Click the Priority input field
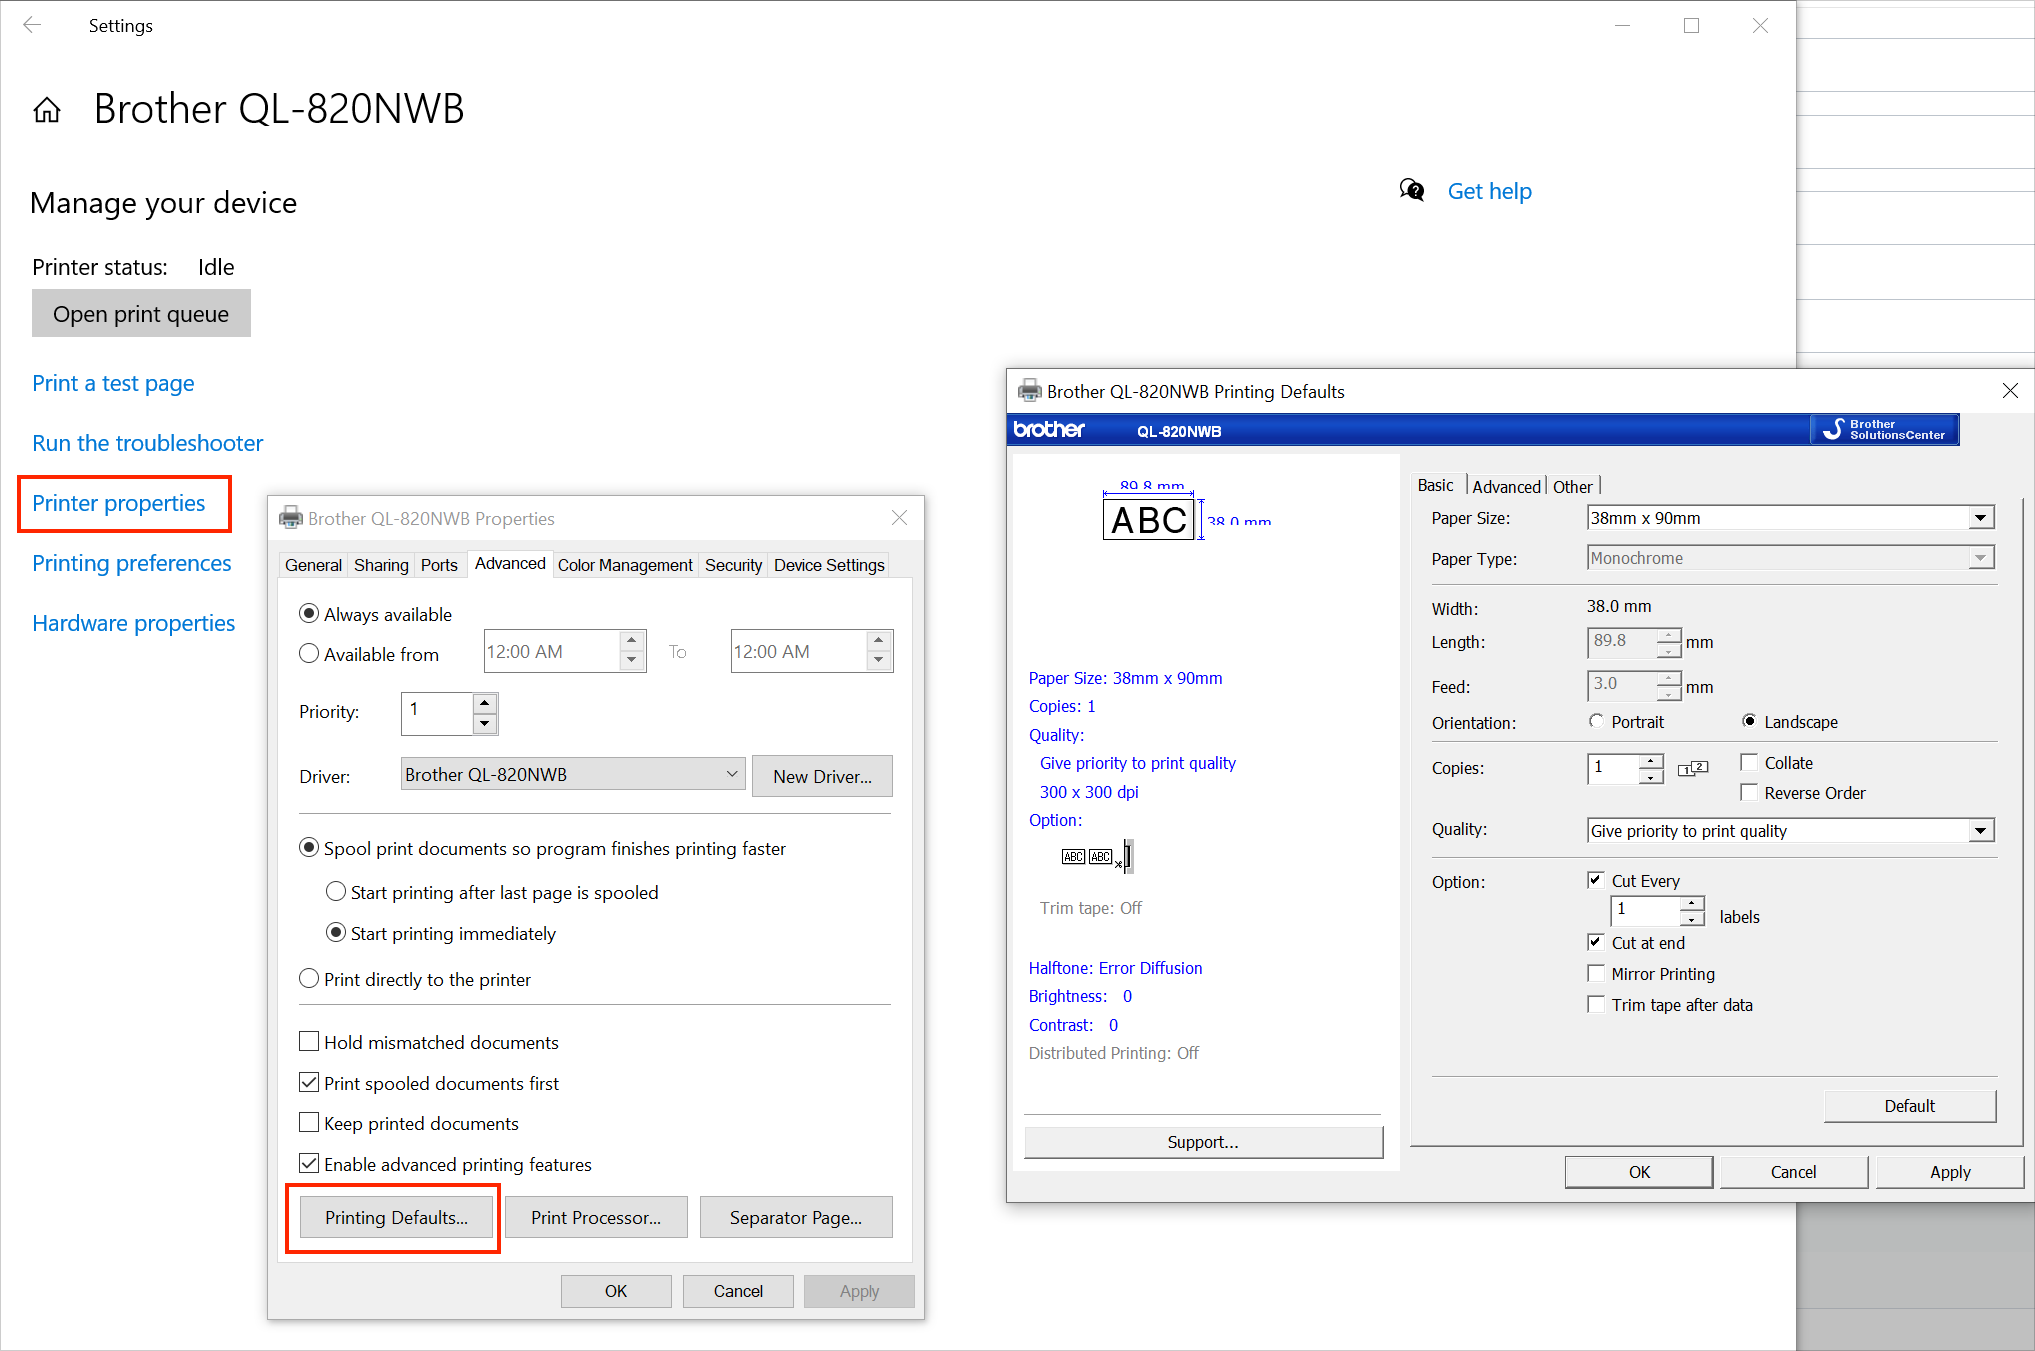Viewport: 2035px width, 1351px height. [x=437, y=713]
